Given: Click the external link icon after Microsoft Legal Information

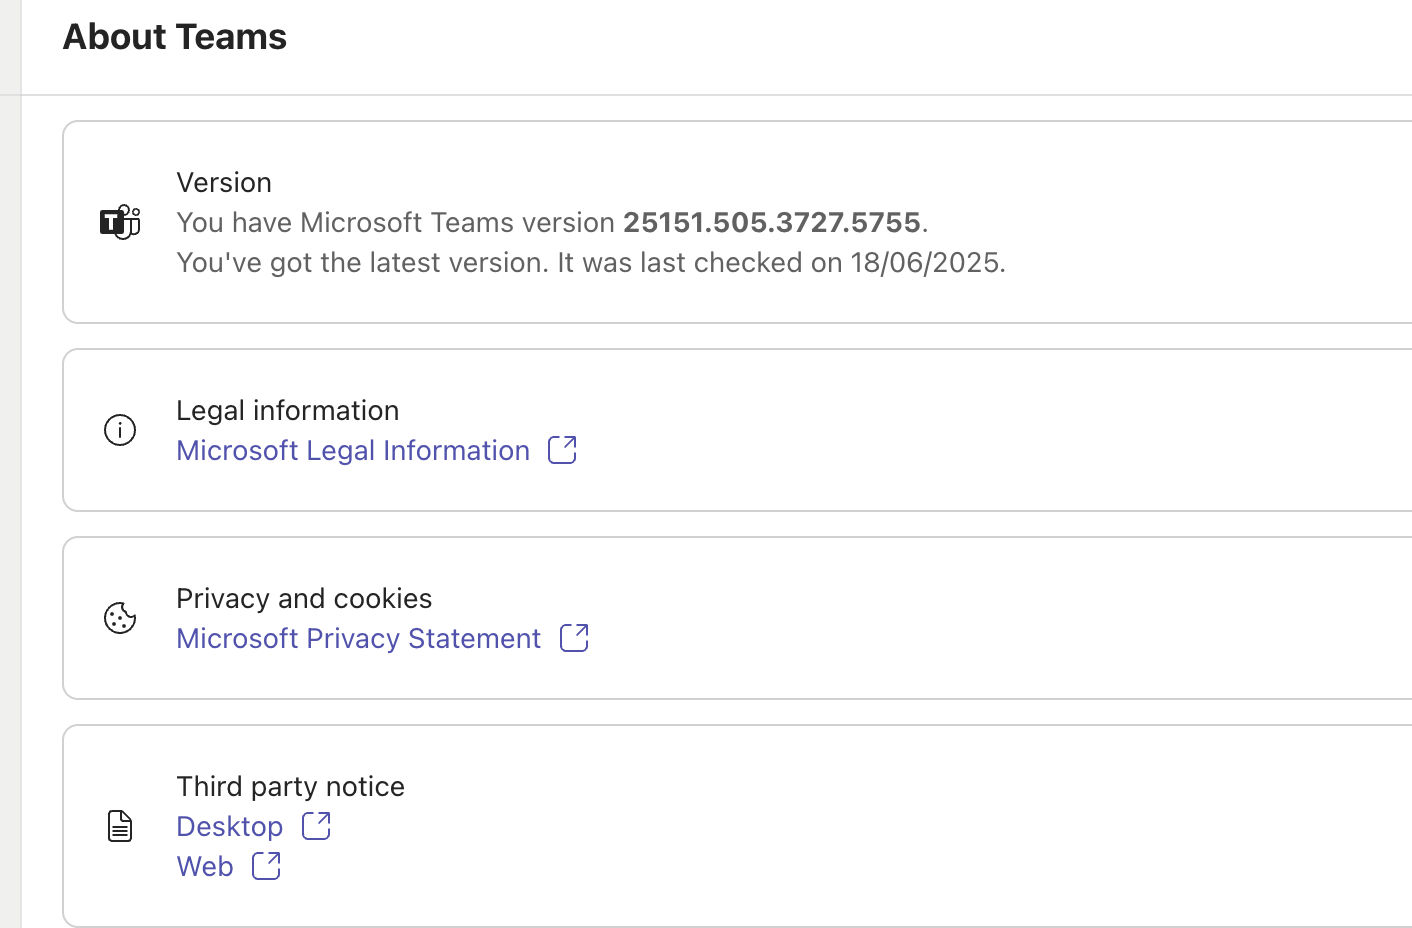Looking at the screenshot, I should 561,450.
